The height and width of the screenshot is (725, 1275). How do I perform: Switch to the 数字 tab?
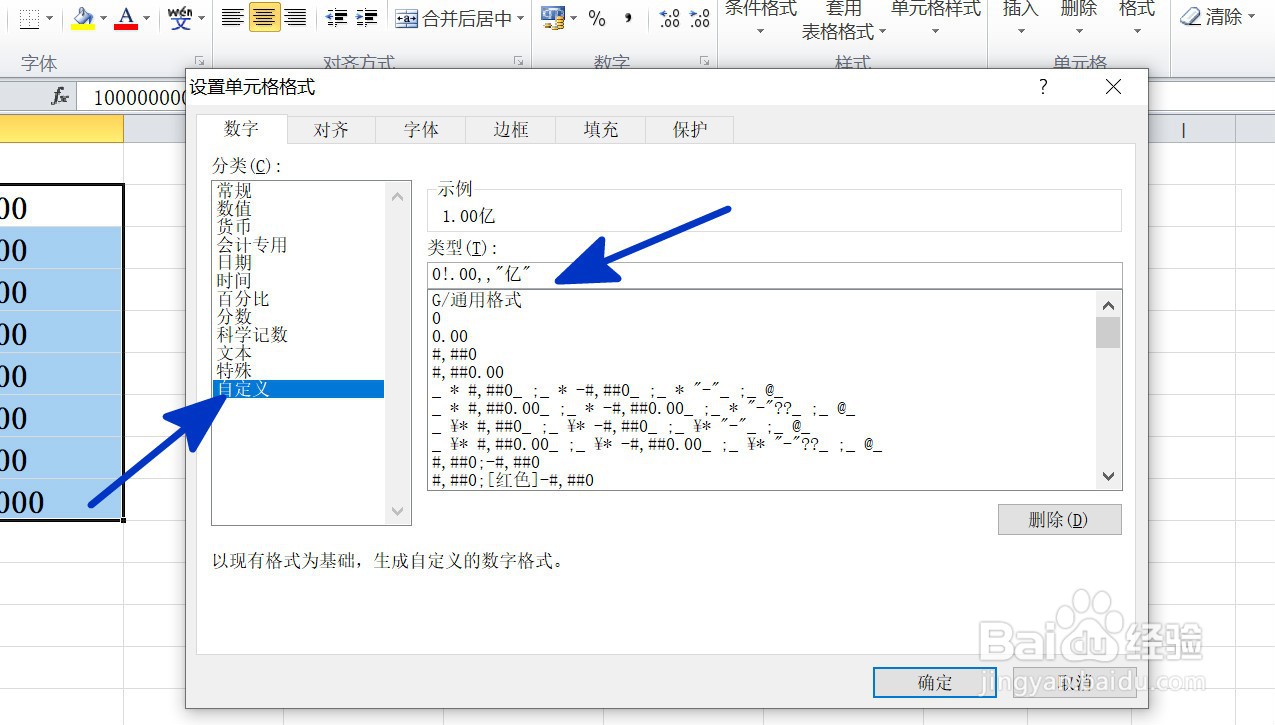point(241,129)
